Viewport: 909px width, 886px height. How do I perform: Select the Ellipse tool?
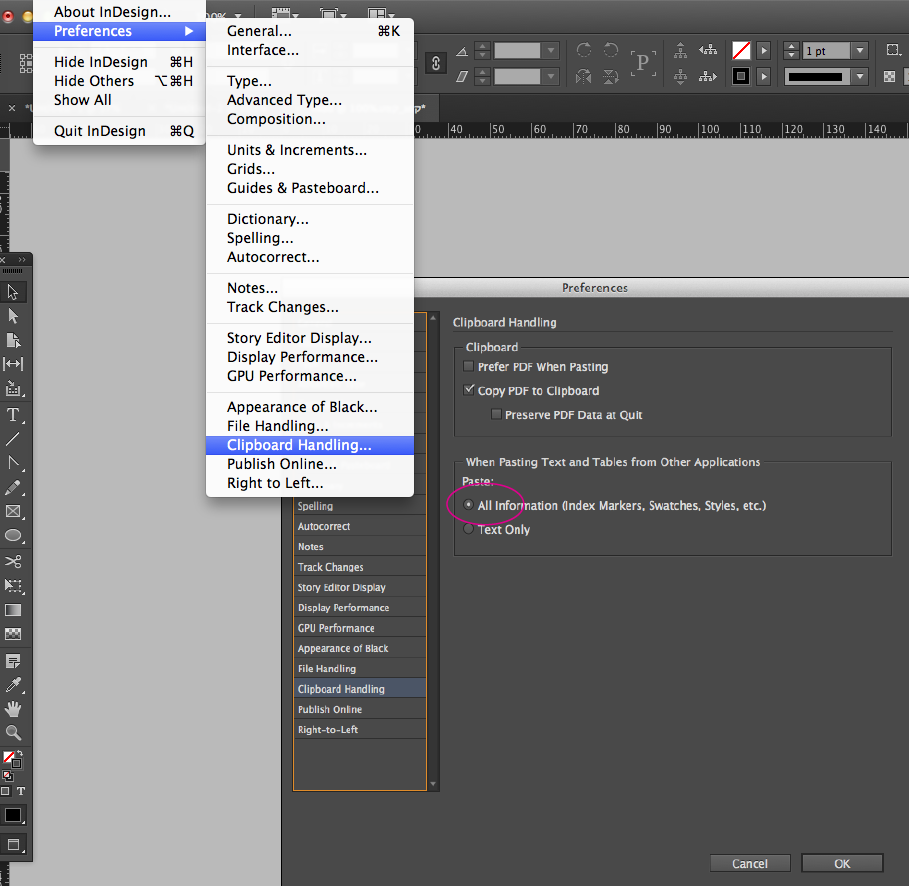click(13, 536)
